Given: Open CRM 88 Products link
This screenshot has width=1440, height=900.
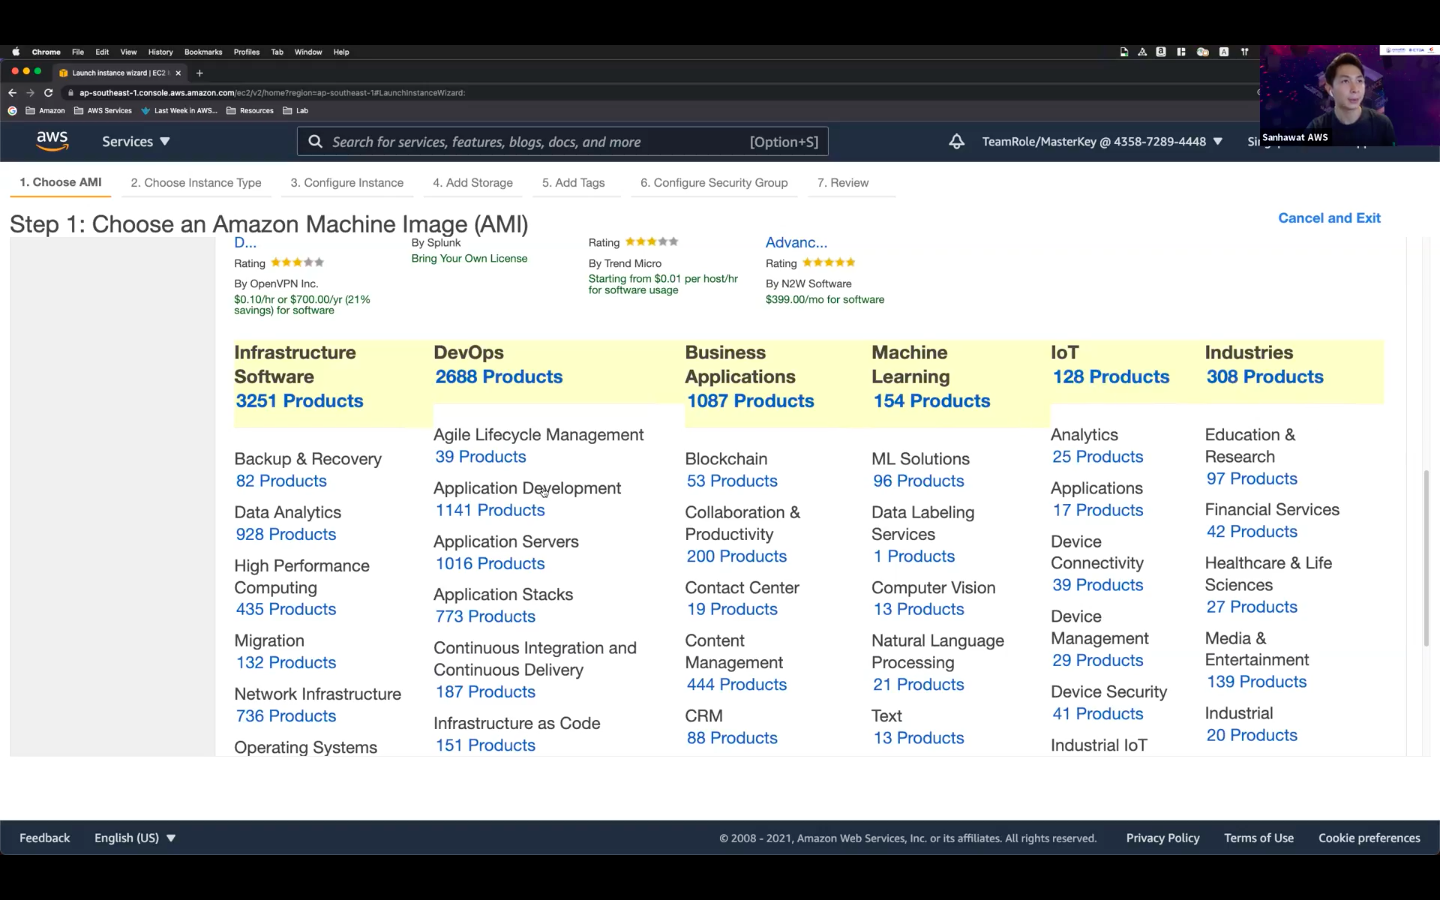Looking at the screenshot, I should pos(732,738).
